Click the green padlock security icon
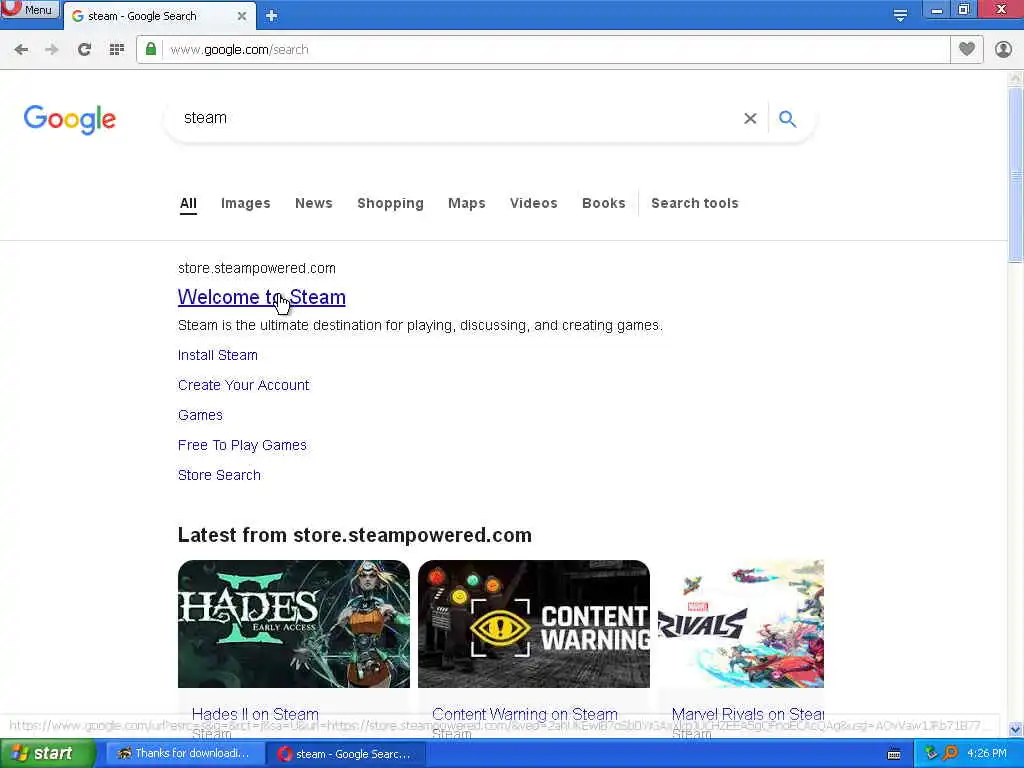1024x768 pixels. click(x=151, y=49)
